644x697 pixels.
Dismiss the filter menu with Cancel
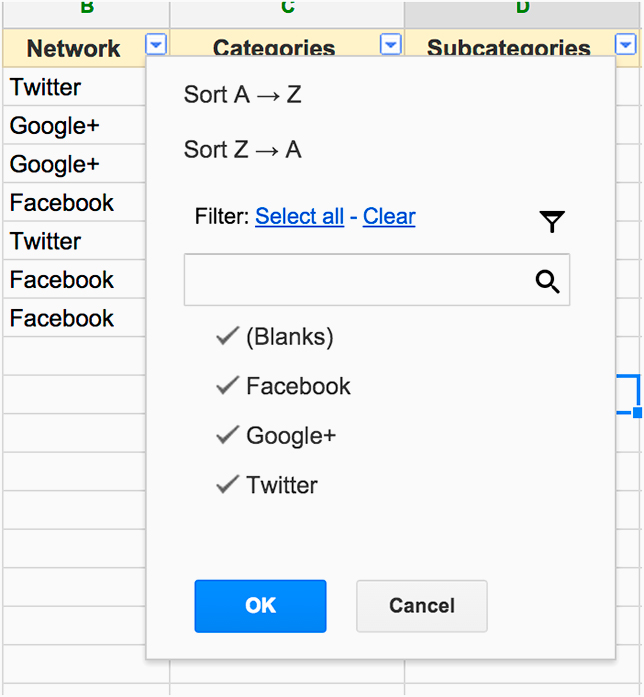(x=422, y=606)
